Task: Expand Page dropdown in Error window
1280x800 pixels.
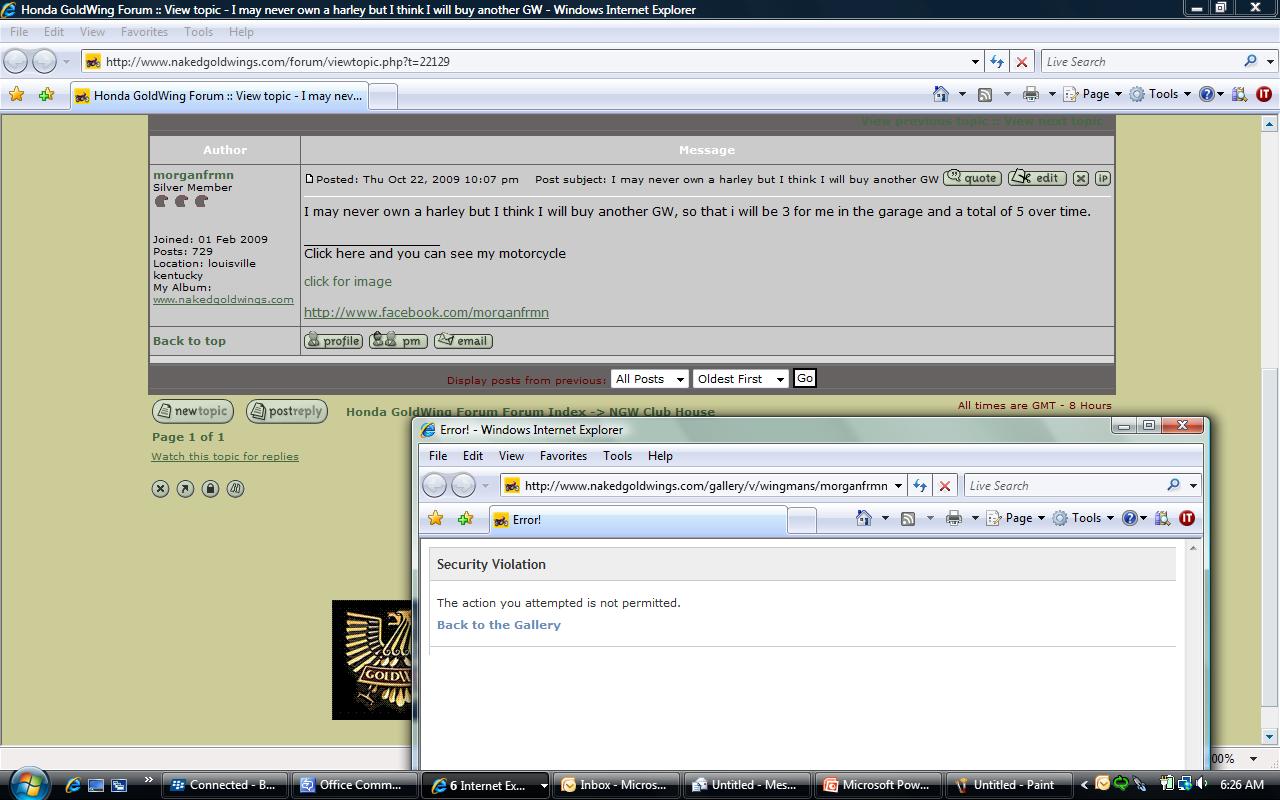Action: click(x=1041, y=518)
